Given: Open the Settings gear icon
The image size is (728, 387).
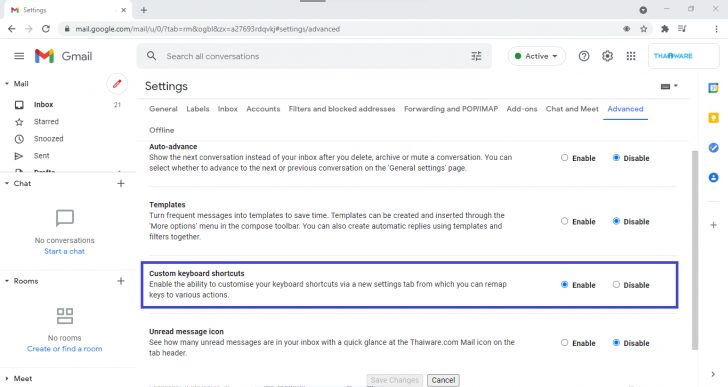Looking at the screenshot, I should (607, 56).
